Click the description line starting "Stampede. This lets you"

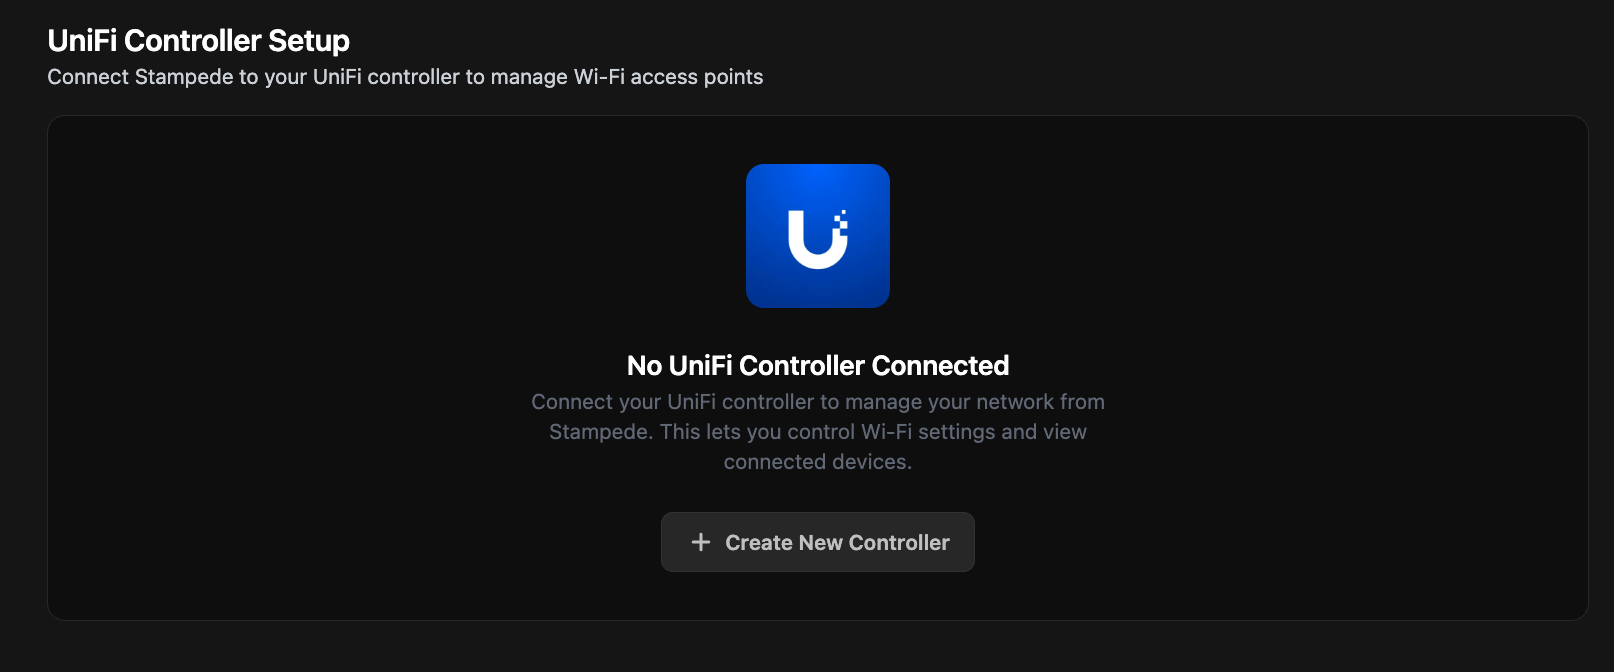[x=817, y=432]
